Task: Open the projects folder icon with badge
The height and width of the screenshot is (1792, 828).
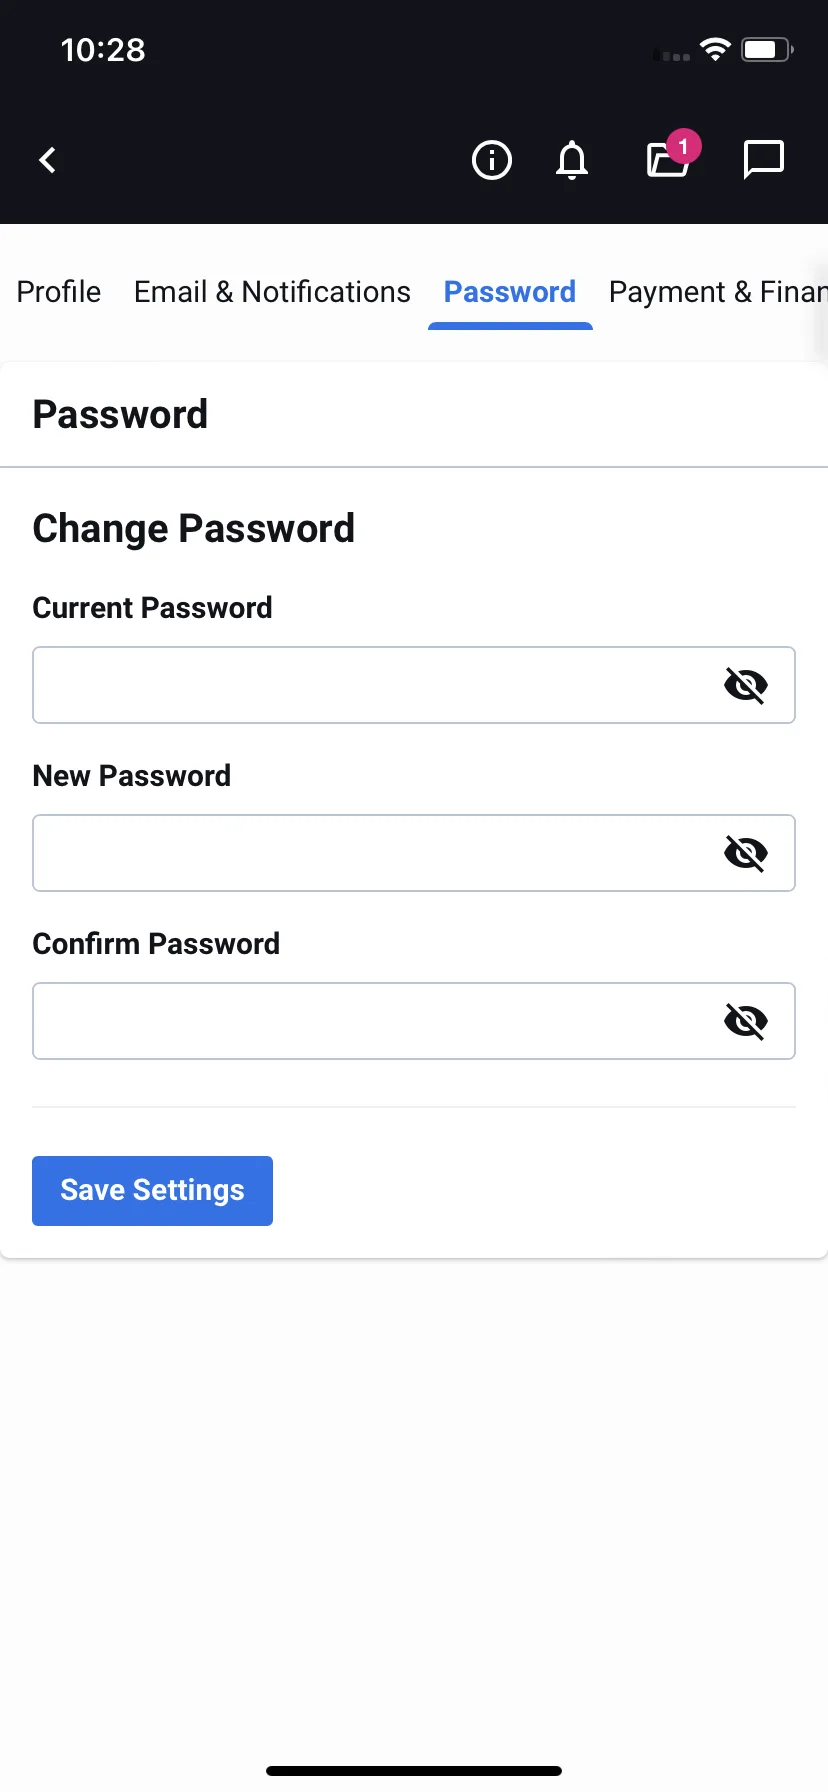Action: (x=668, y=160)
